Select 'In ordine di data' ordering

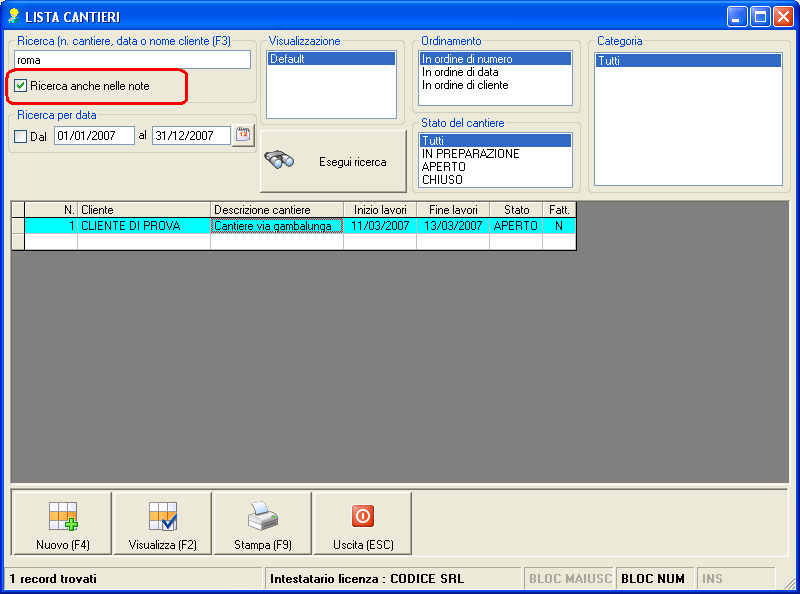tap(495, 72)
